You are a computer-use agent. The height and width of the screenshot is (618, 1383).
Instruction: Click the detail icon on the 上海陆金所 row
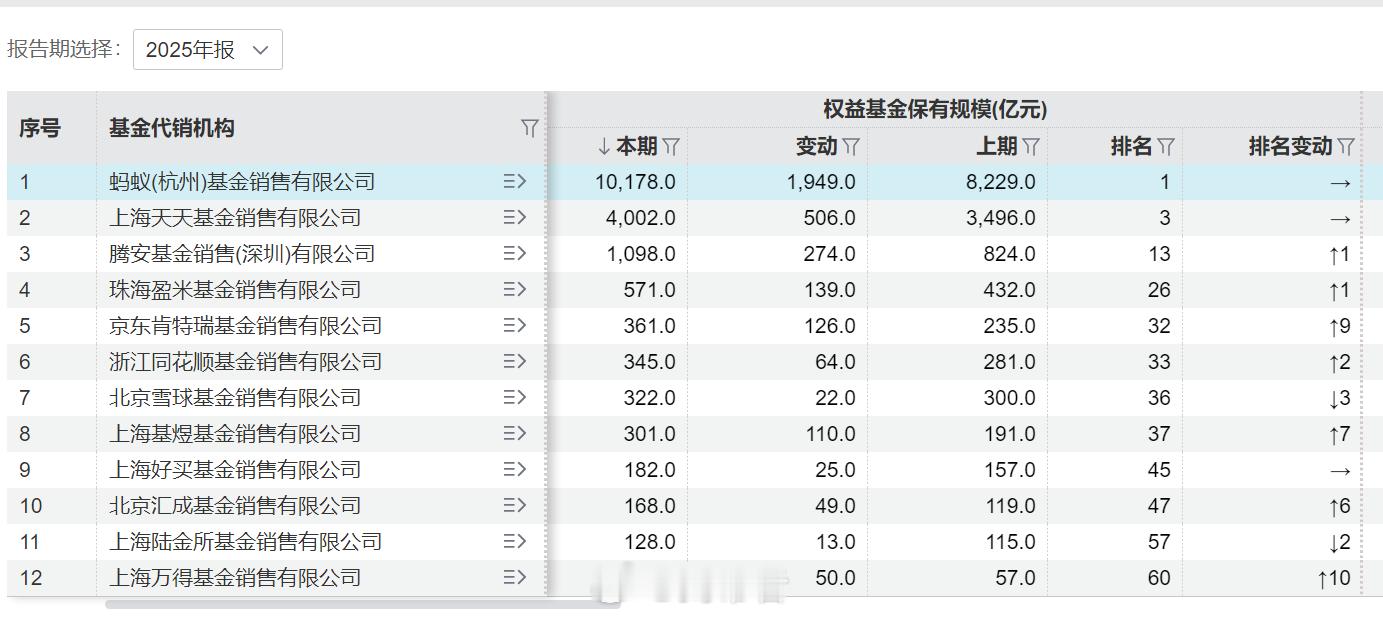pos(514,541)
